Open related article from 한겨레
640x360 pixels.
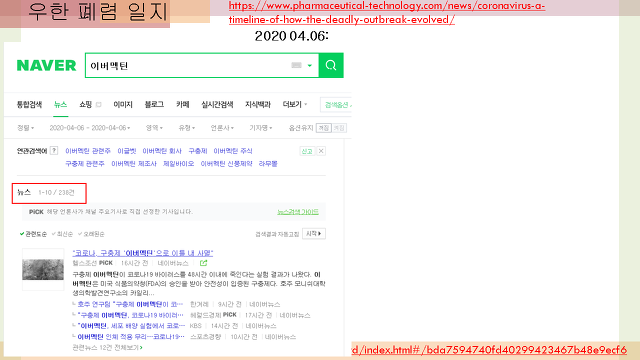(x=130, y=304)
